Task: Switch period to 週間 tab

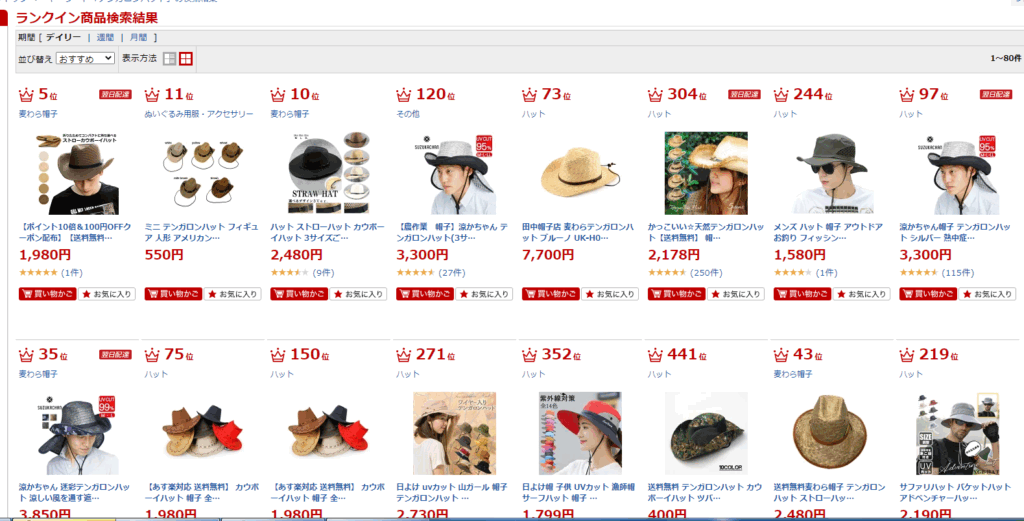Action: 105,38
